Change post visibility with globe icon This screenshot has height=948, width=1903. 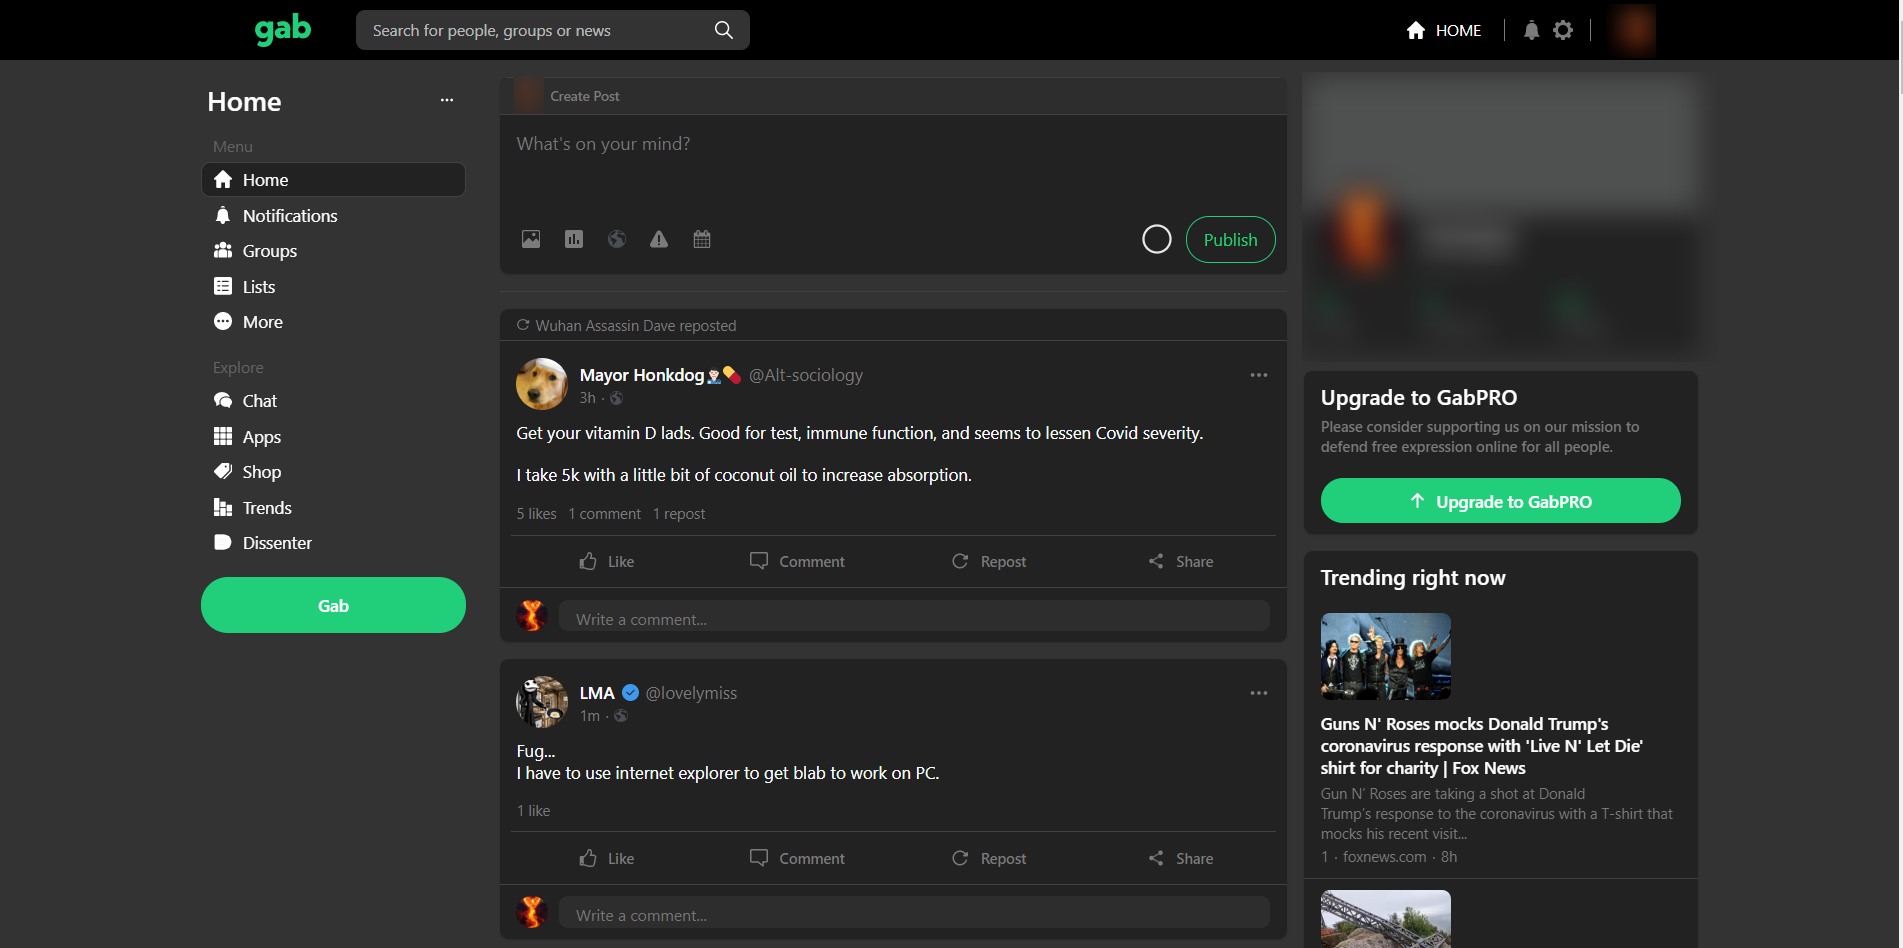(x=617, y=239)
